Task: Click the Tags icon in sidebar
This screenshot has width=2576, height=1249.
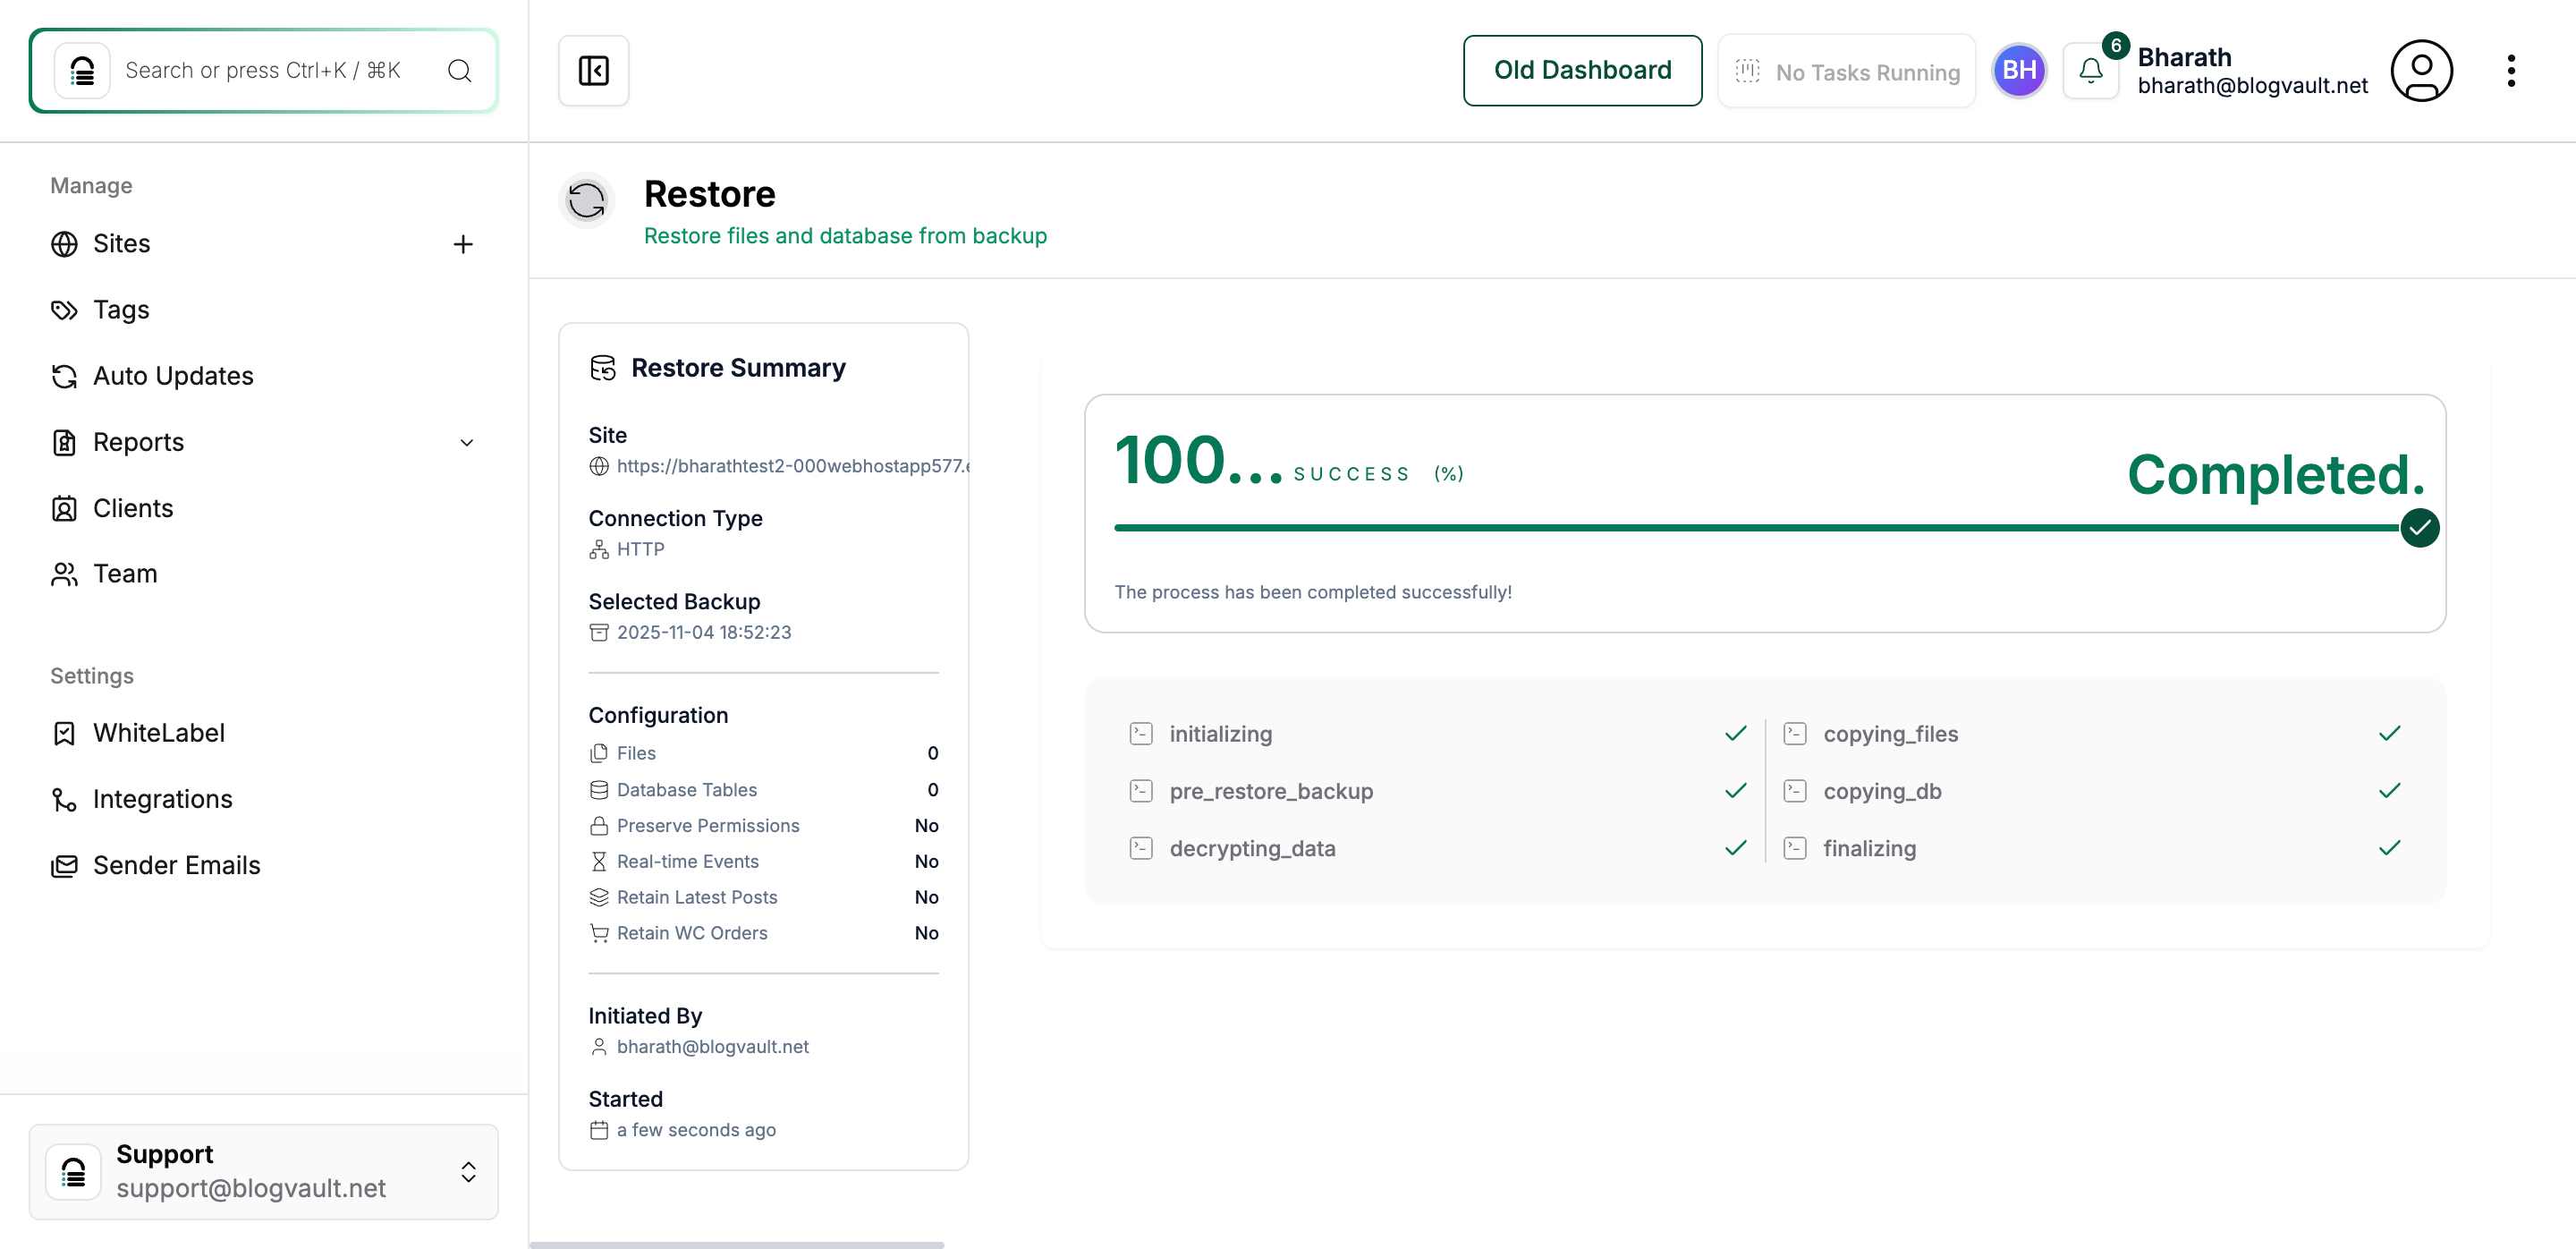Action: (x=64, y=310)
